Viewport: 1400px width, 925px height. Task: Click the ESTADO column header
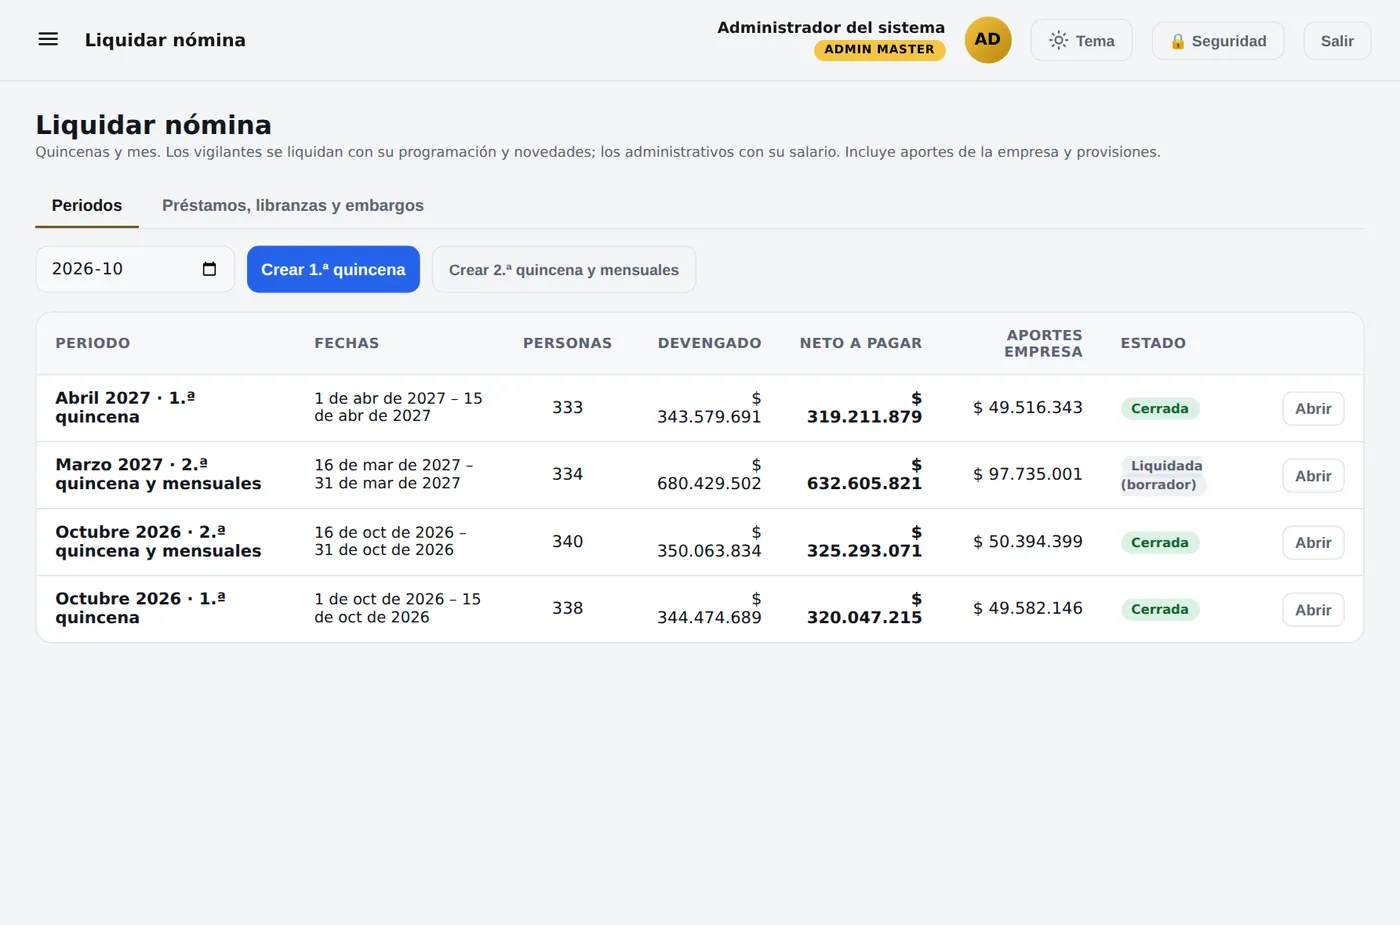pos(1153,343)
